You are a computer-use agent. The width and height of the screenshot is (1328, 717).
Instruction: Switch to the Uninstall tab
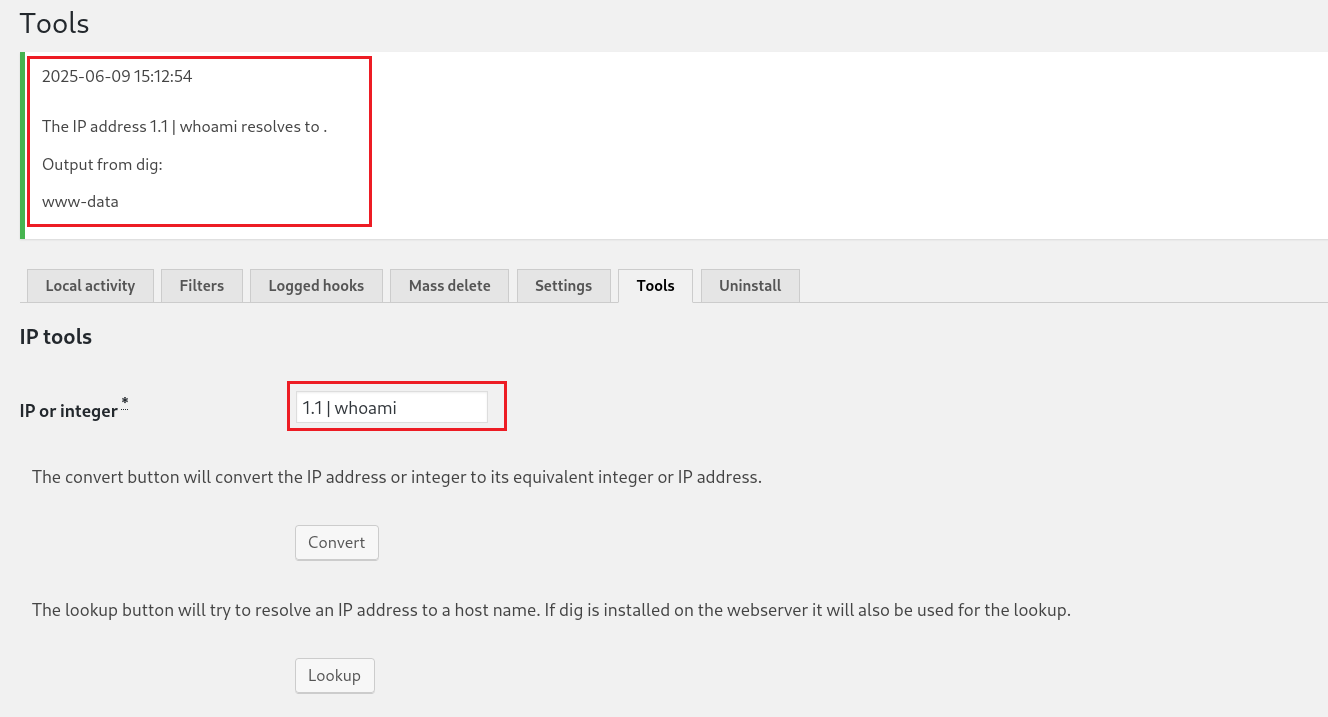click(750, 286)
